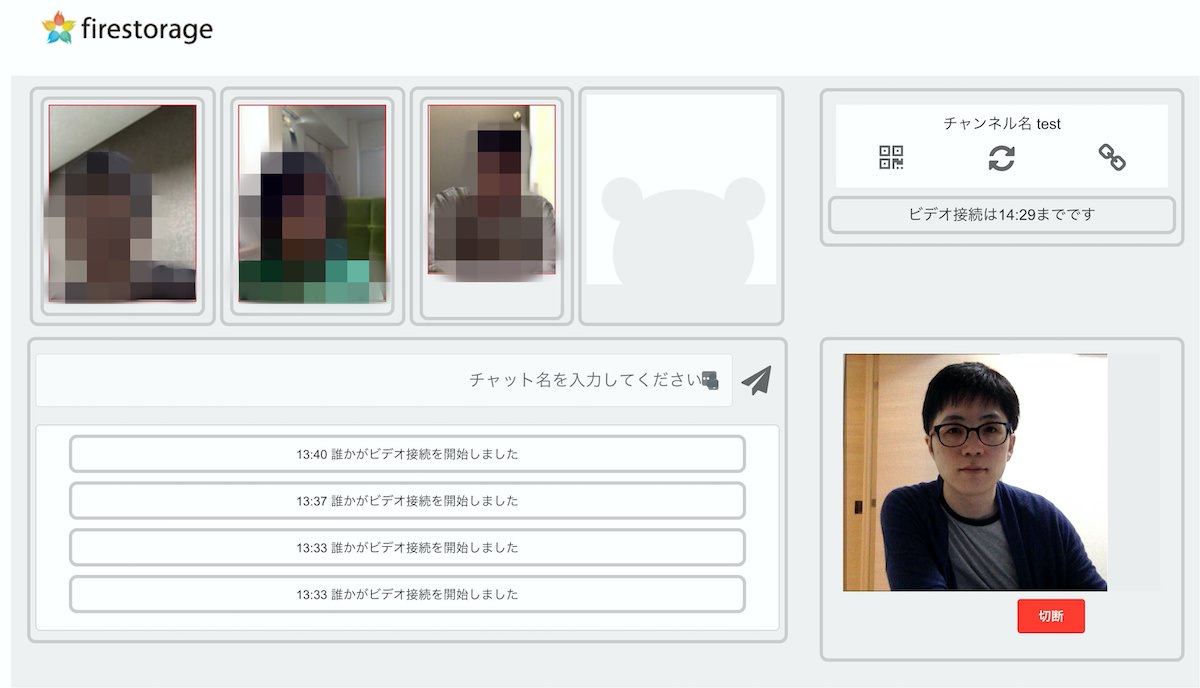Viewport: 1200px width, 688px height.
Task: Click the ビデオ接続は14:29までです bar
Action: click(x=1001, y=214)
